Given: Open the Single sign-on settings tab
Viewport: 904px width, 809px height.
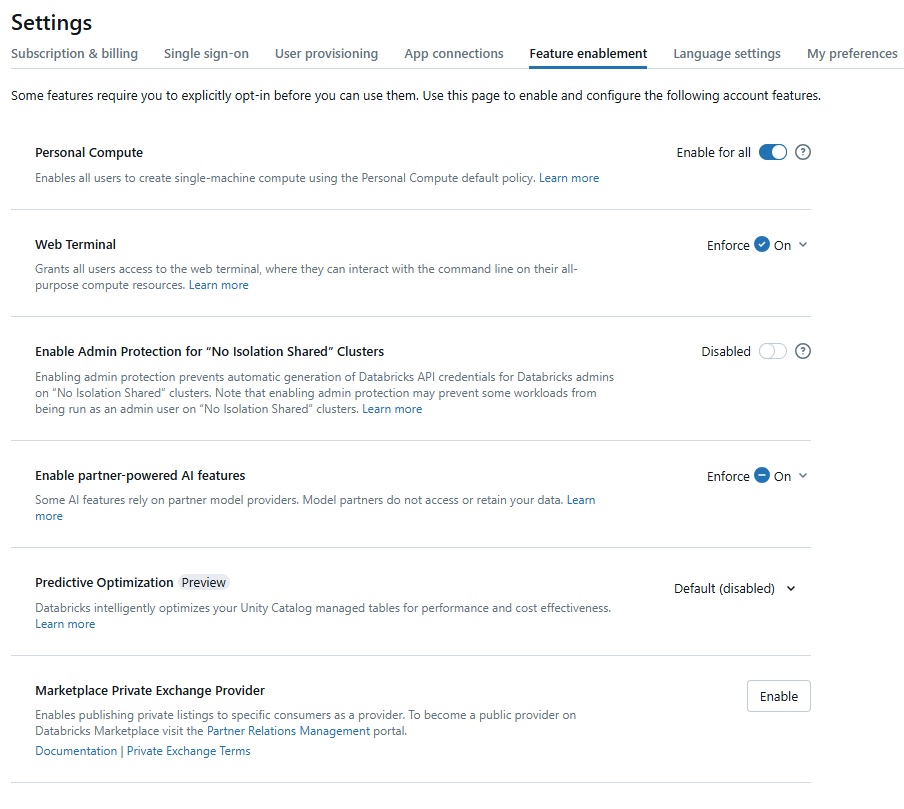Looking at the screenshot, I should tap(206, 53).
